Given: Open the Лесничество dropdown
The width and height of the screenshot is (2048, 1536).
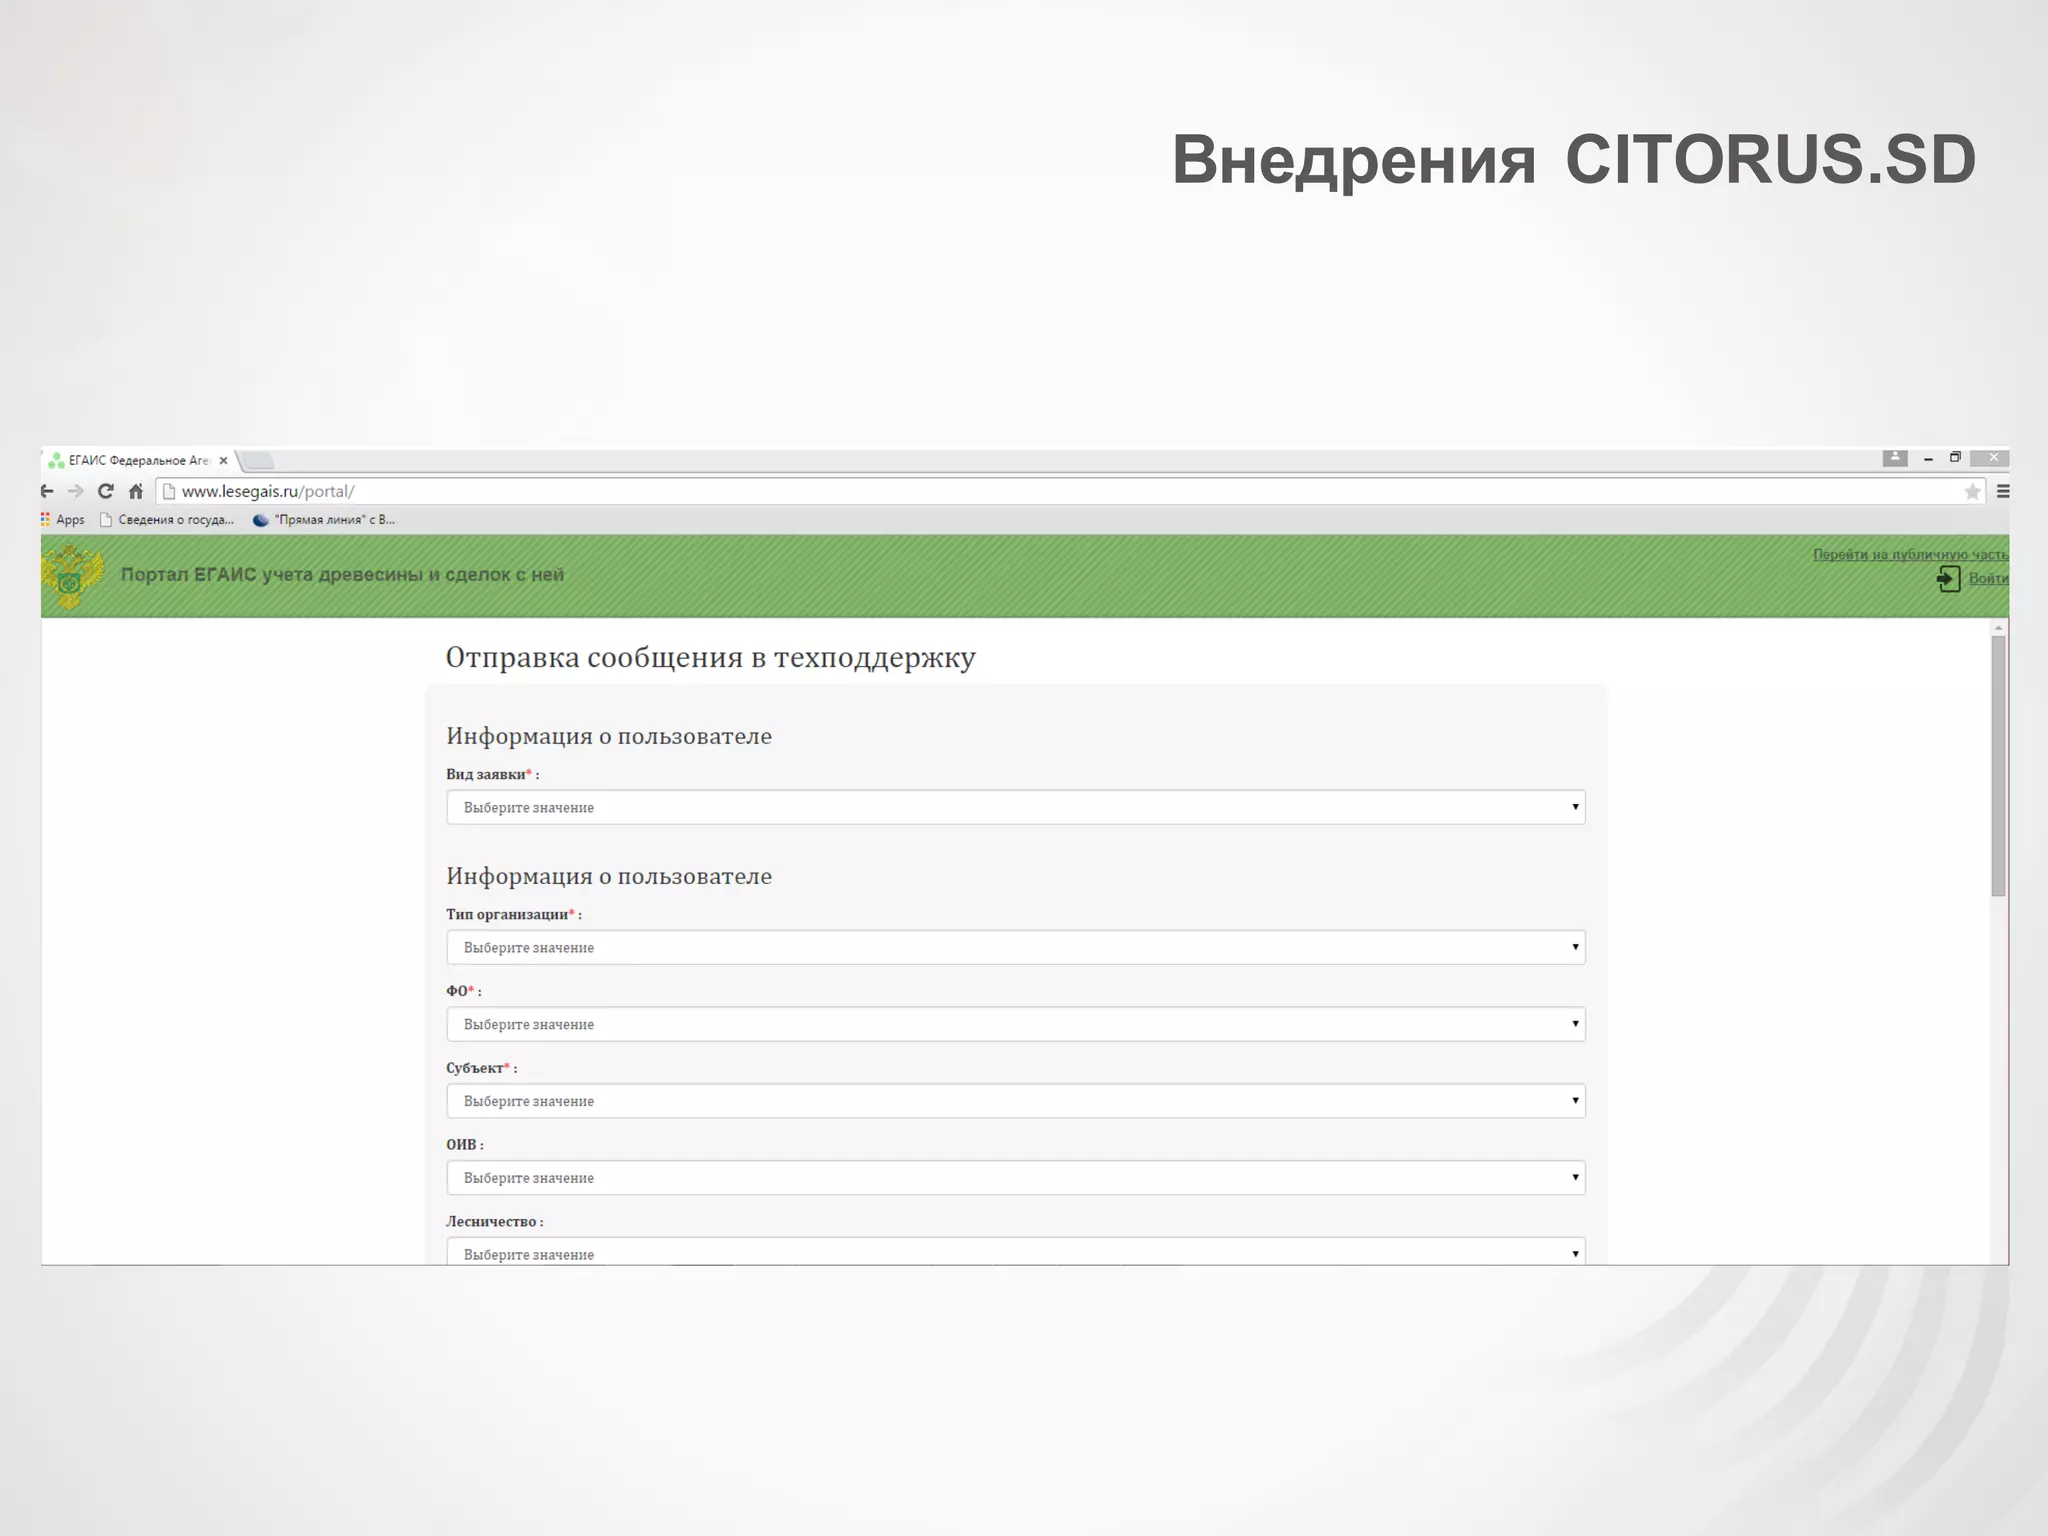Looking at the screenshot, I should (x=1015, y=1252).
